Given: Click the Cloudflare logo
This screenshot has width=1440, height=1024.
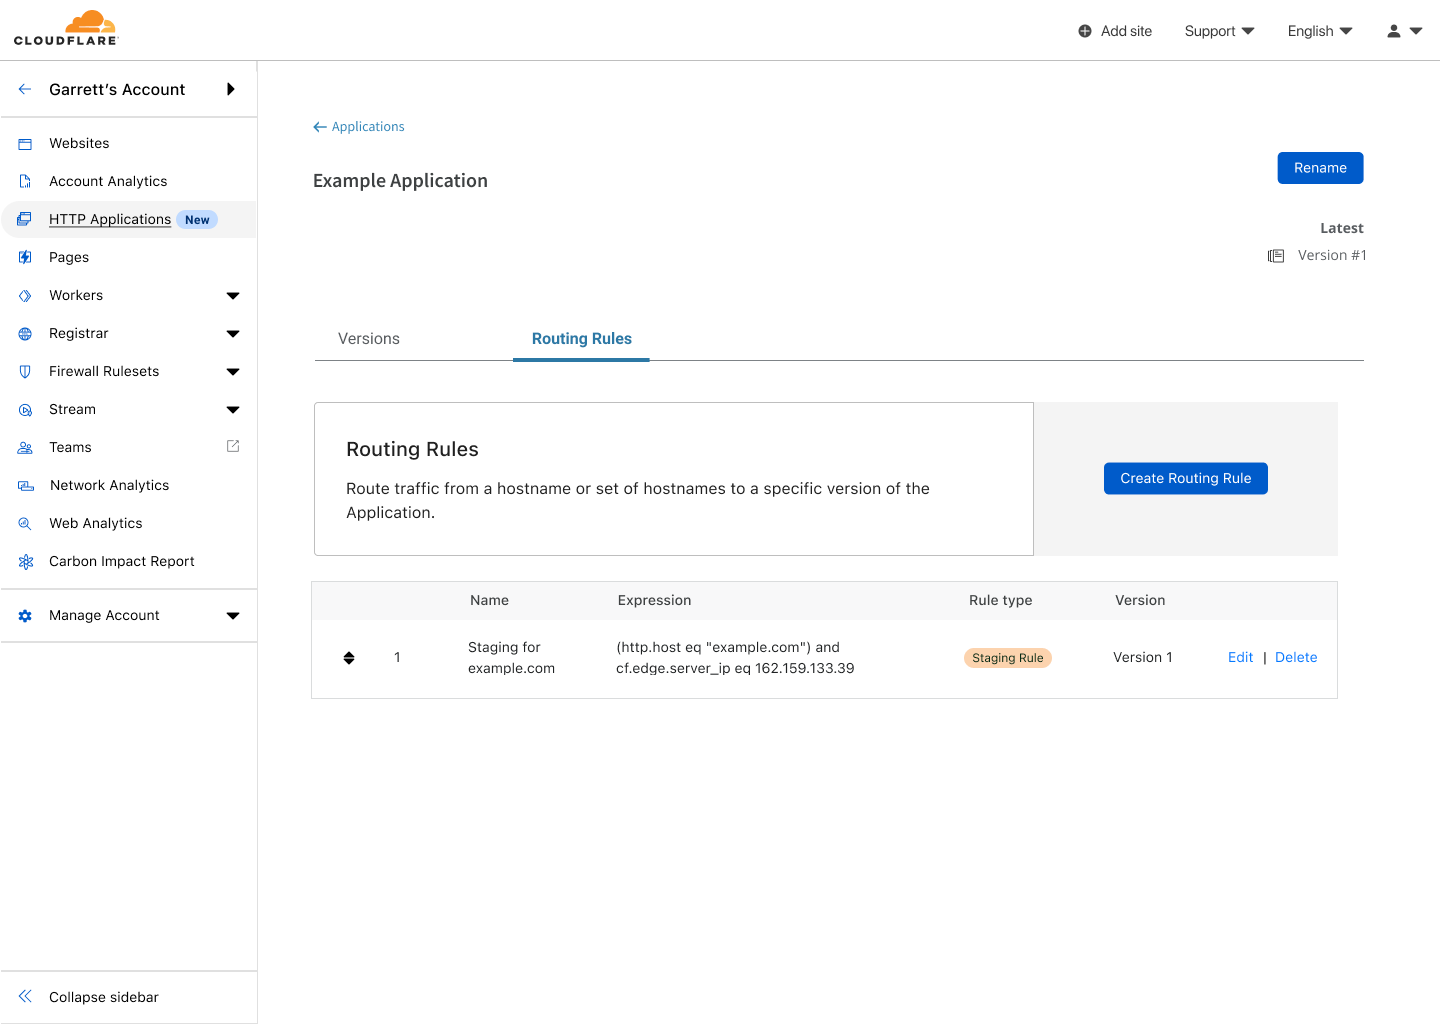Looking at the screenshot, I should (x=66, y=28).
